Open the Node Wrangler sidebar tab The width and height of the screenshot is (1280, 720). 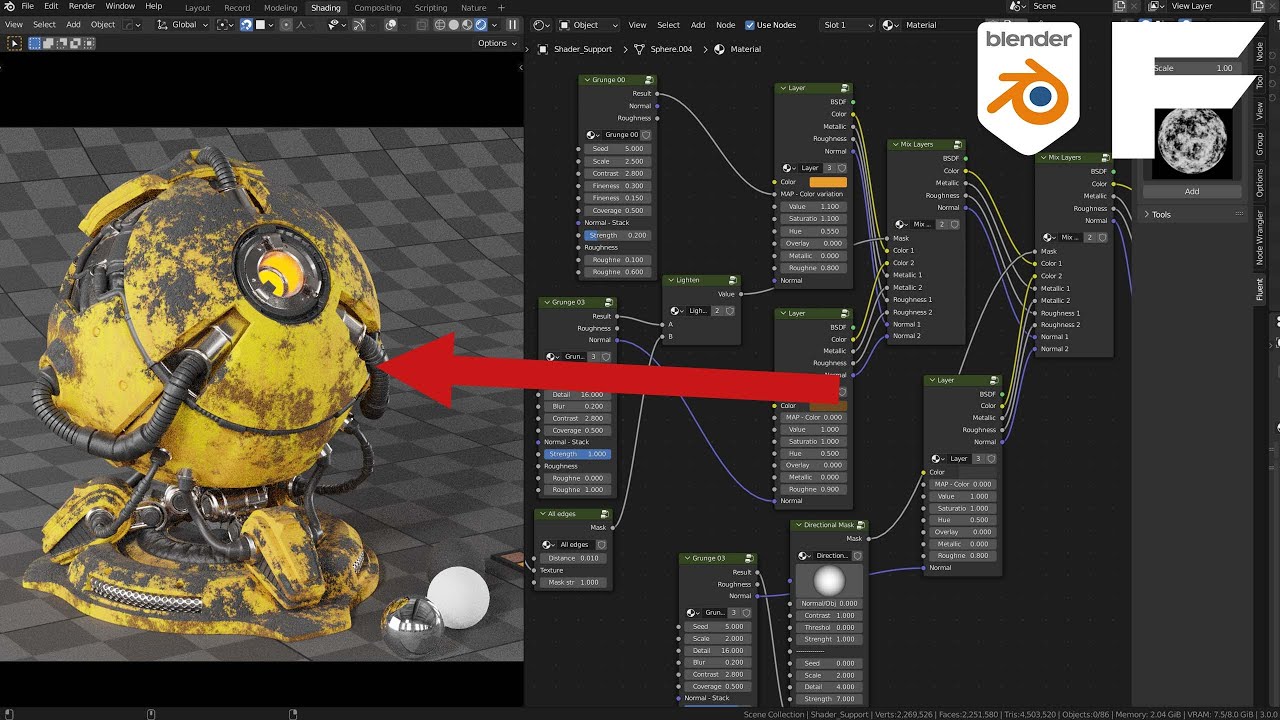coord(1260,238)
